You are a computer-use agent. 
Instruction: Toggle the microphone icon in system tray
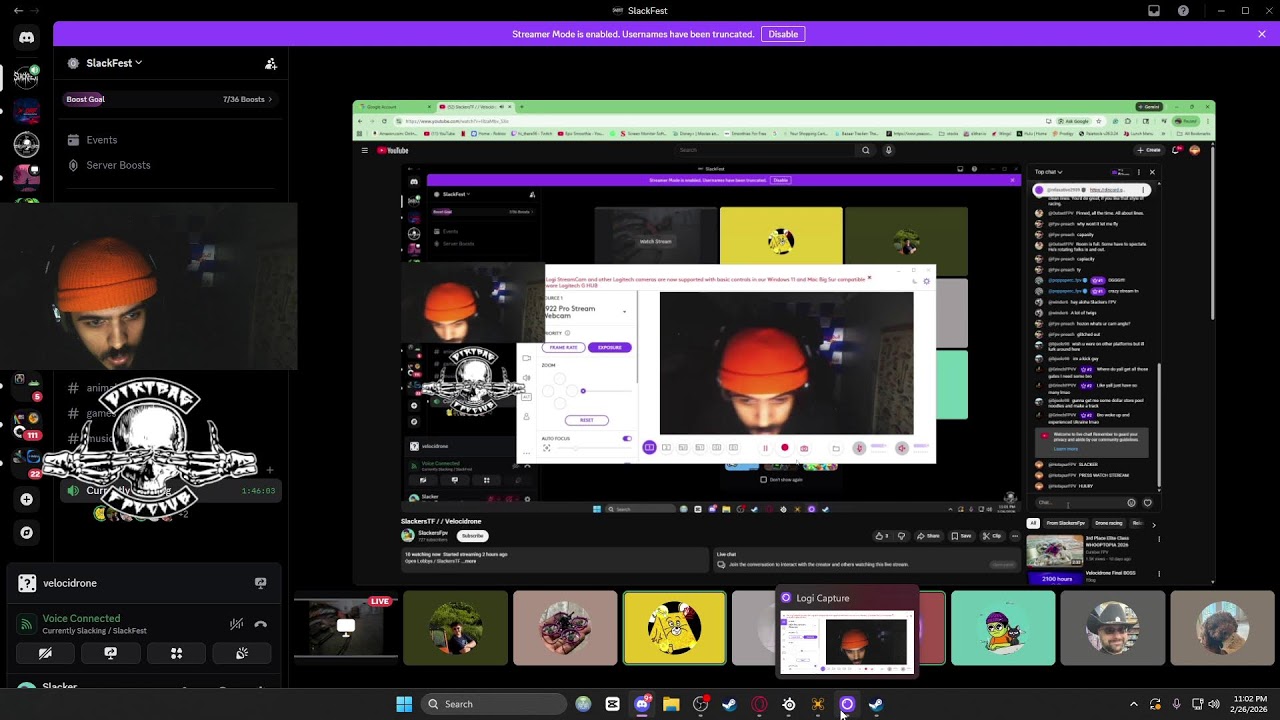point(1176,704)
